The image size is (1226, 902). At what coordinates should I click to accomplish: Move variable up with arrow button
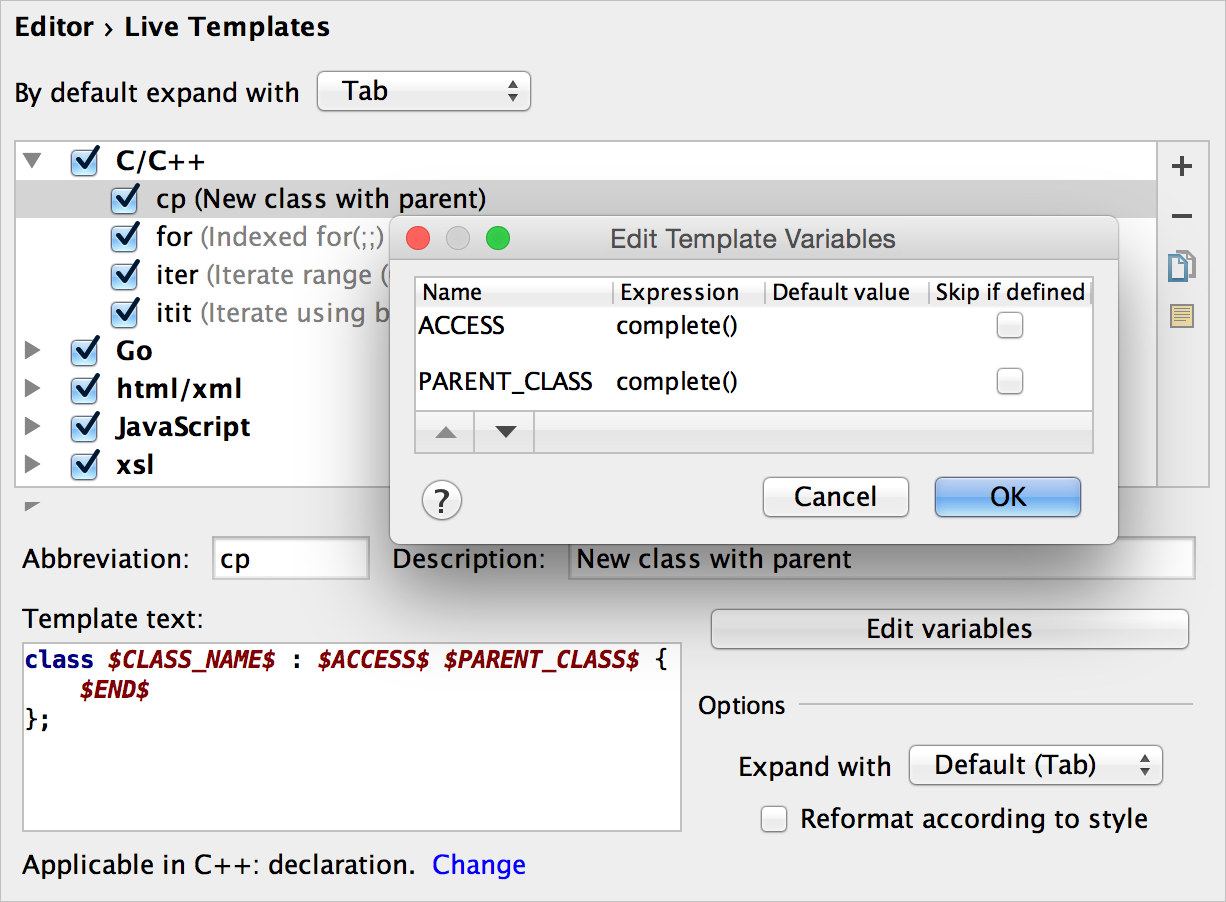pos(446,432)
